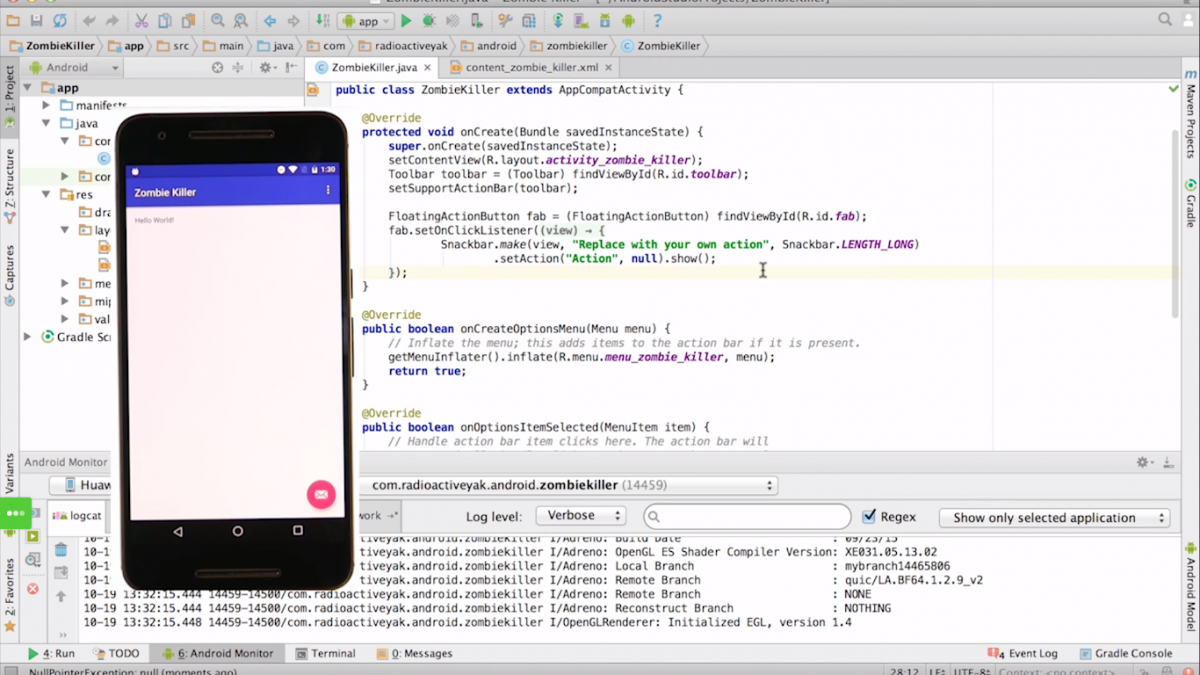Click the Debug app bug icon

[429, 20]
